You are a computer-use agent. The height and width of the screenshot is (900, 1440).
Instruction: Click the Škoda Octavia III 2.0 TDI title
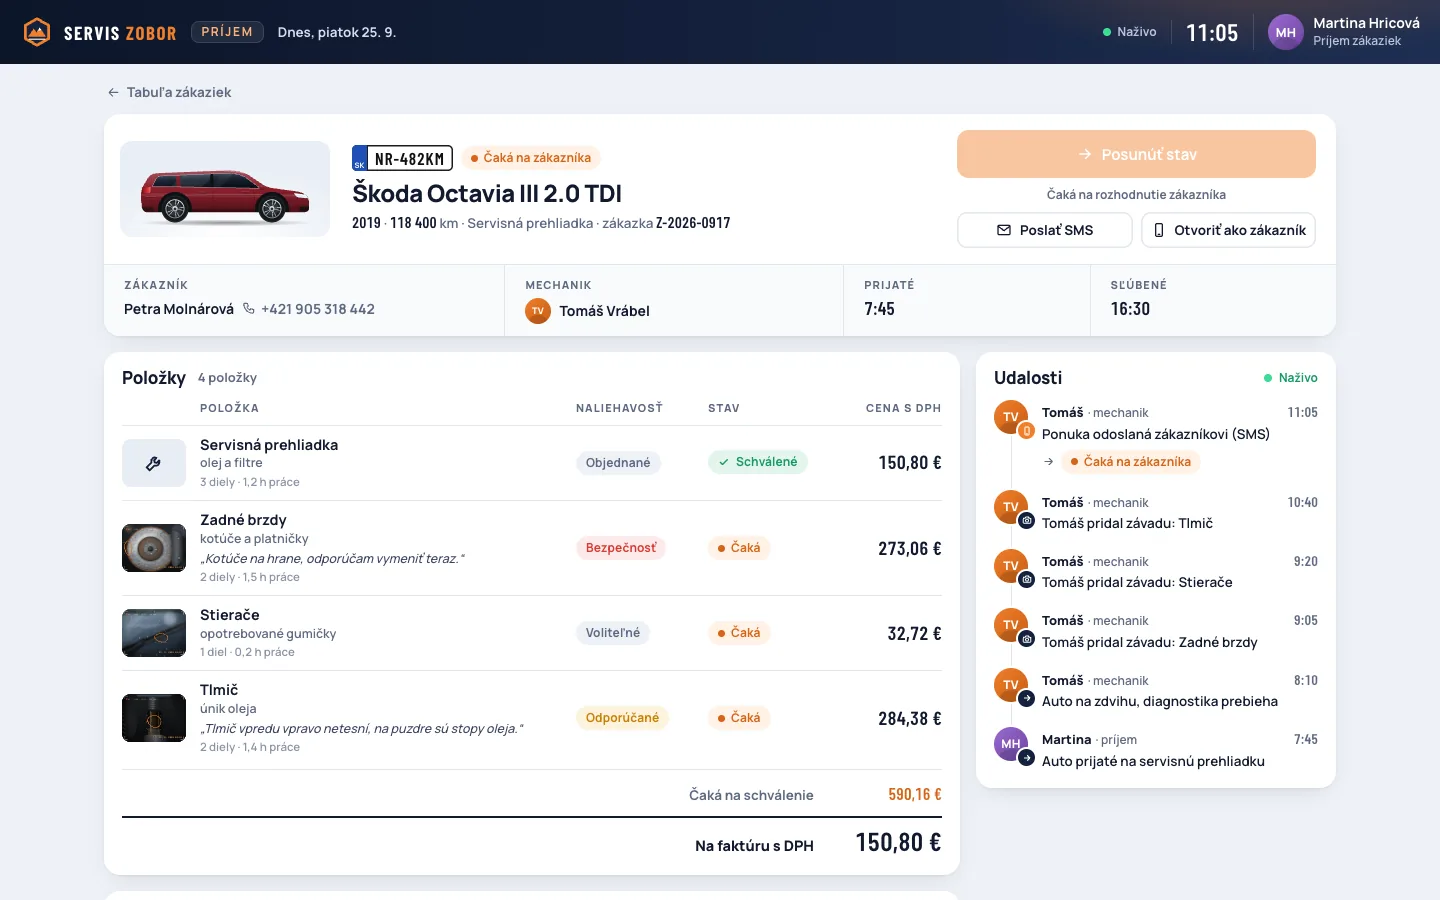click(487, 194)
